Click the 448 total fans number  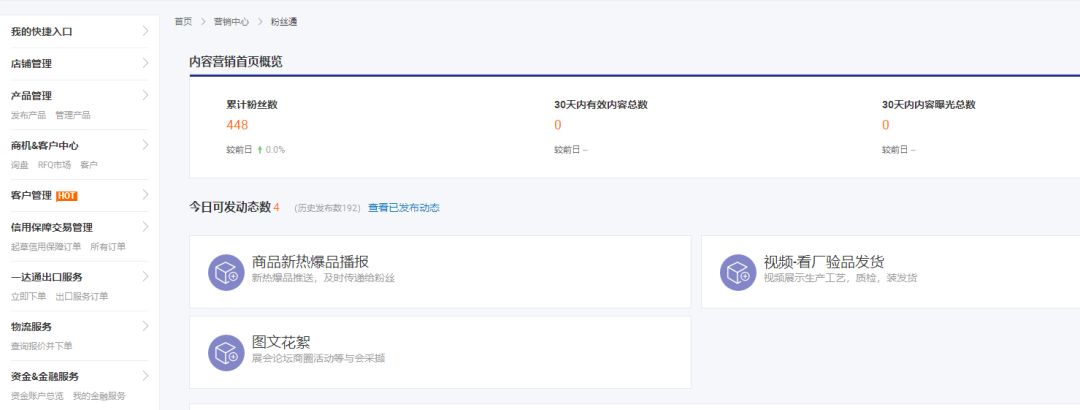pos(237,125)
